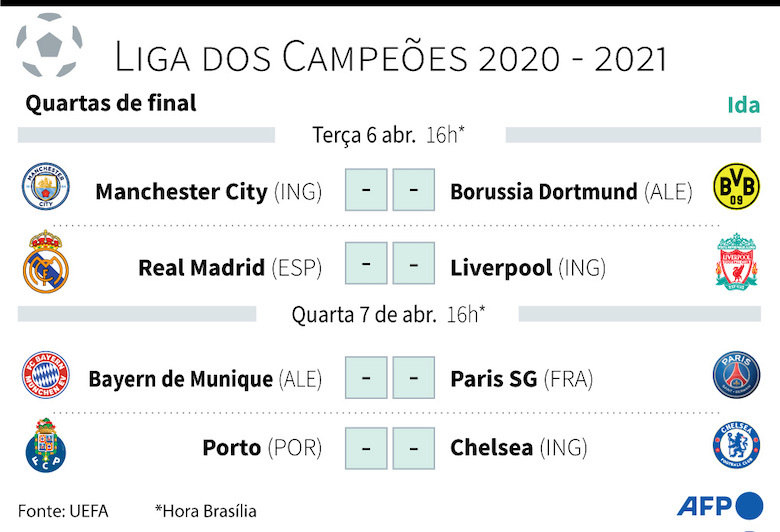The width and height of the screenshot is (780, 532).
Task: Click the Manchester City club crest
Action: [x=47, y=188]
